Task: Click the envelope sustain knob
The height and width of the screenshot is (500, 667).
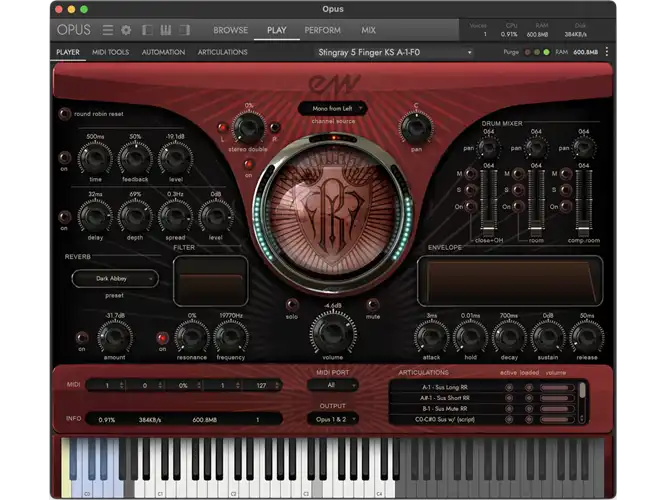Action: coord(548,337)
